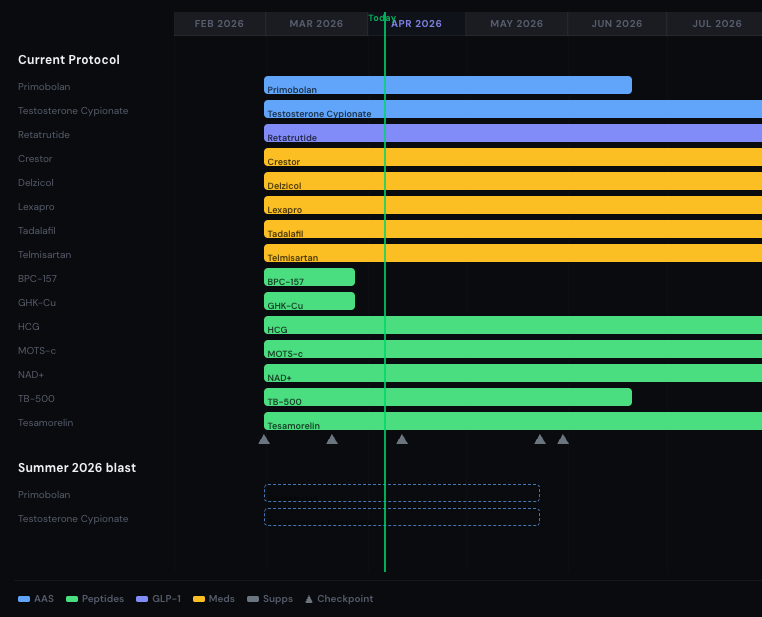Open the MOTS-c timeline bar

pyautogui.click(x=513, y=349)
